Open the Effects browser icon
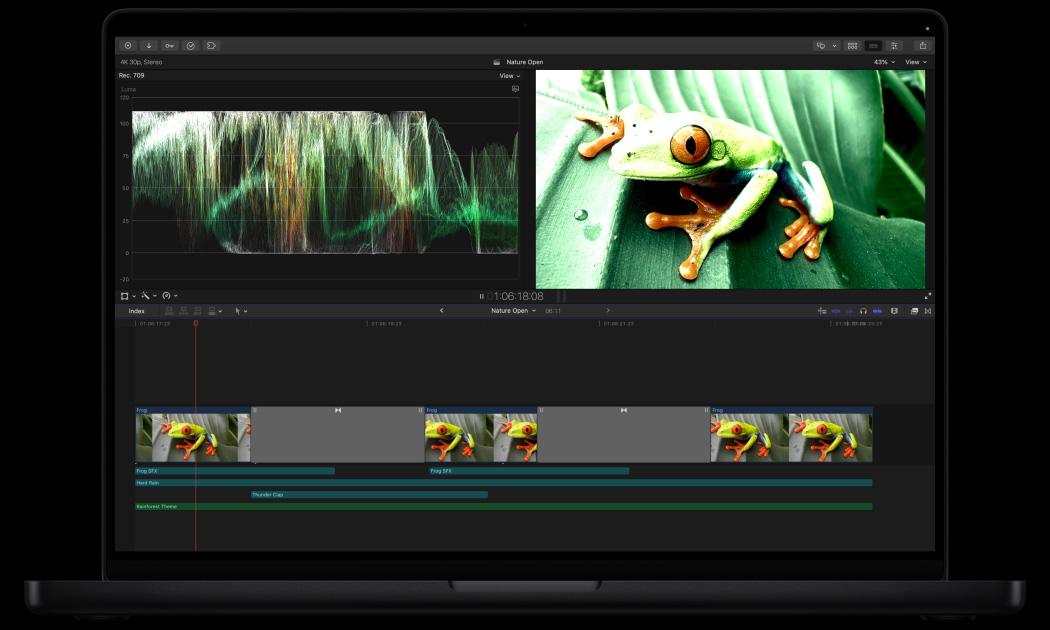Screen dimensions: 1050x630 (914, 311)
